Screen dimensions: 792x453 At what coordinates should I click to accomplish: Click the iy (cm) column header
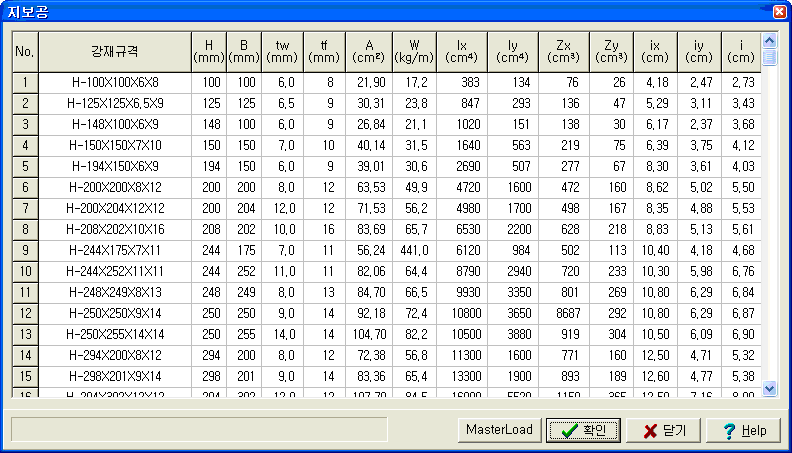[x=699, y=52]
